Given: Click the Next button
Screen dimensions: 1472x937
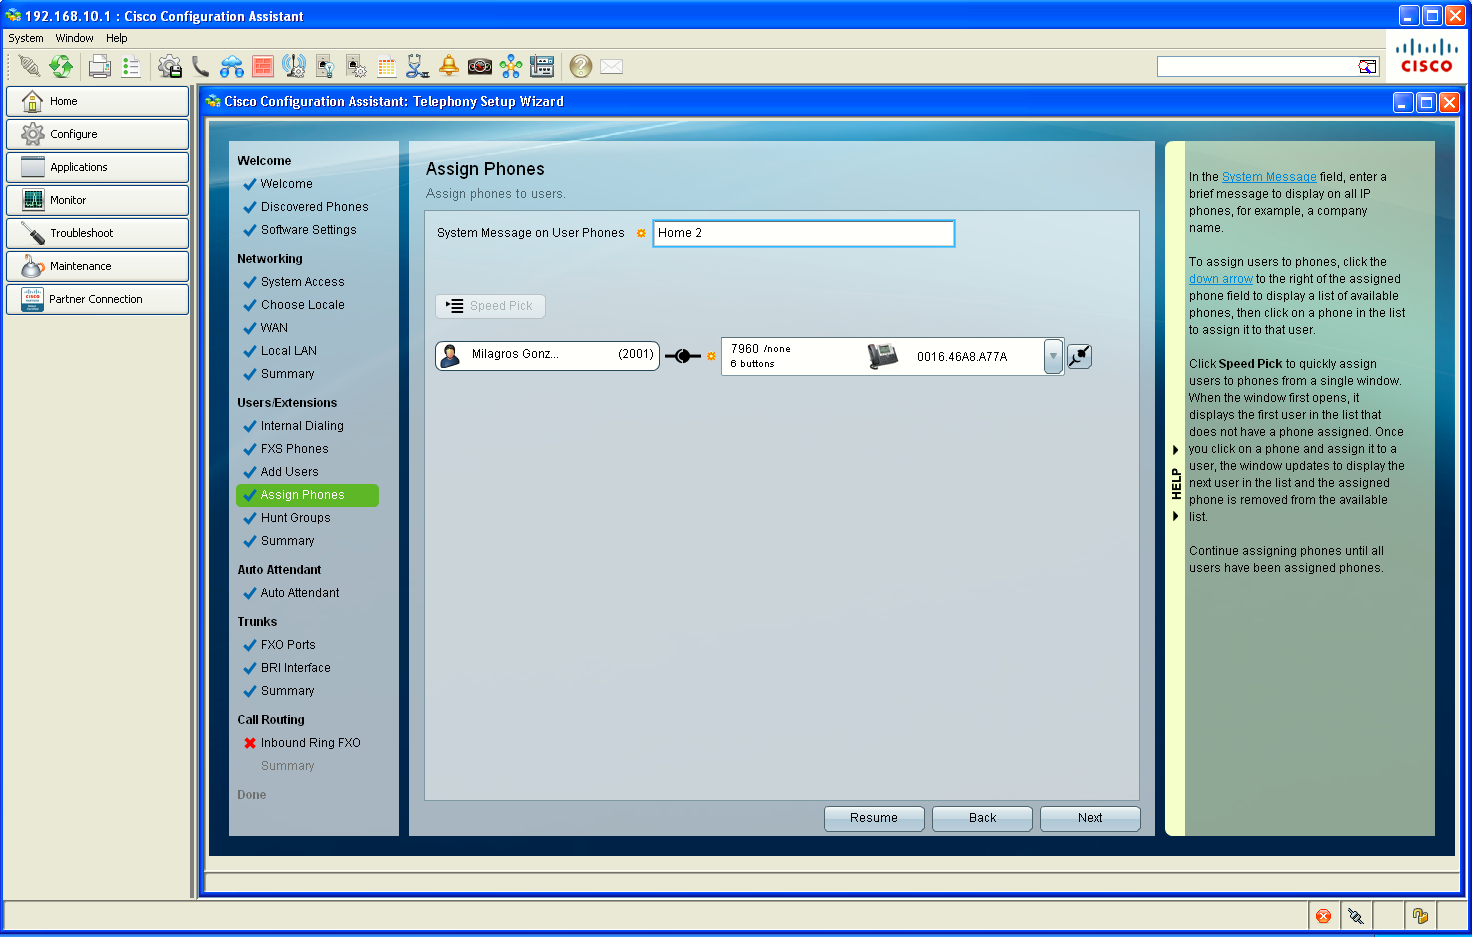Looking at the screenshot, I should coord(1090,818).
